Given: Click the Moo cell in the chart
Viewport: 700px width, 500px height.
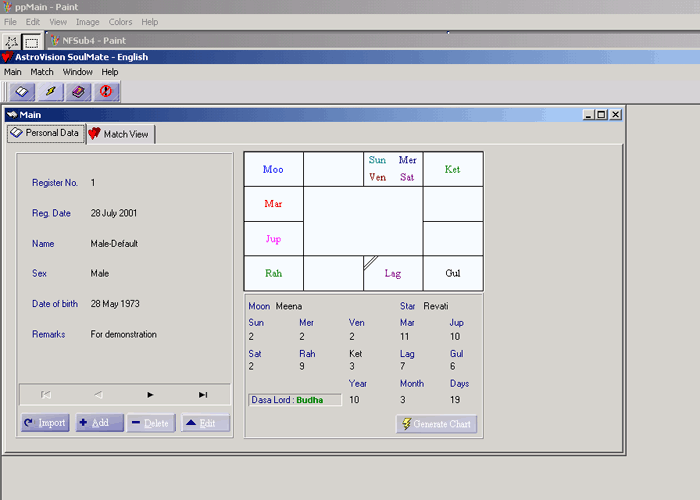Looking at the screenshot, I should [273, 169].
